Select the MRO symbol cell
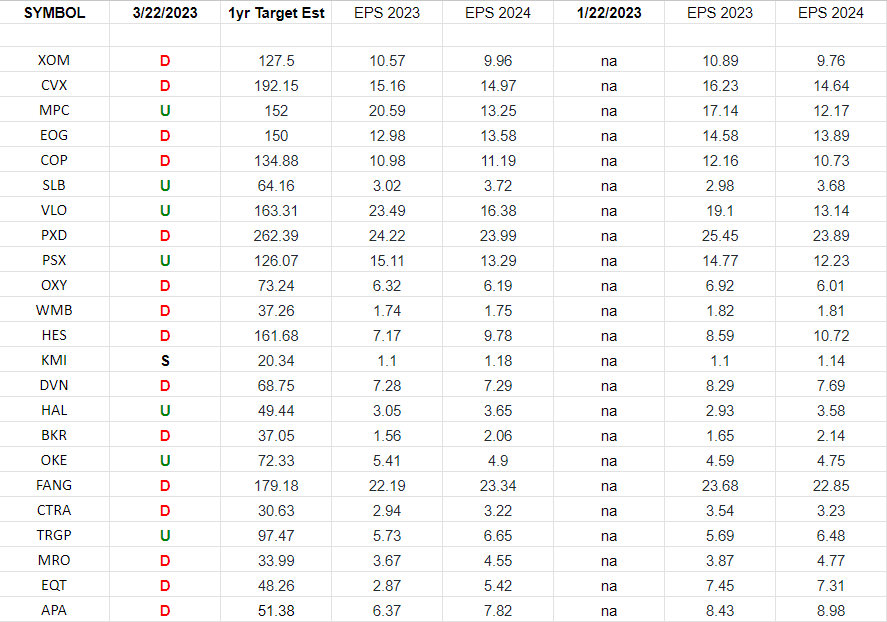 (54, 560)
